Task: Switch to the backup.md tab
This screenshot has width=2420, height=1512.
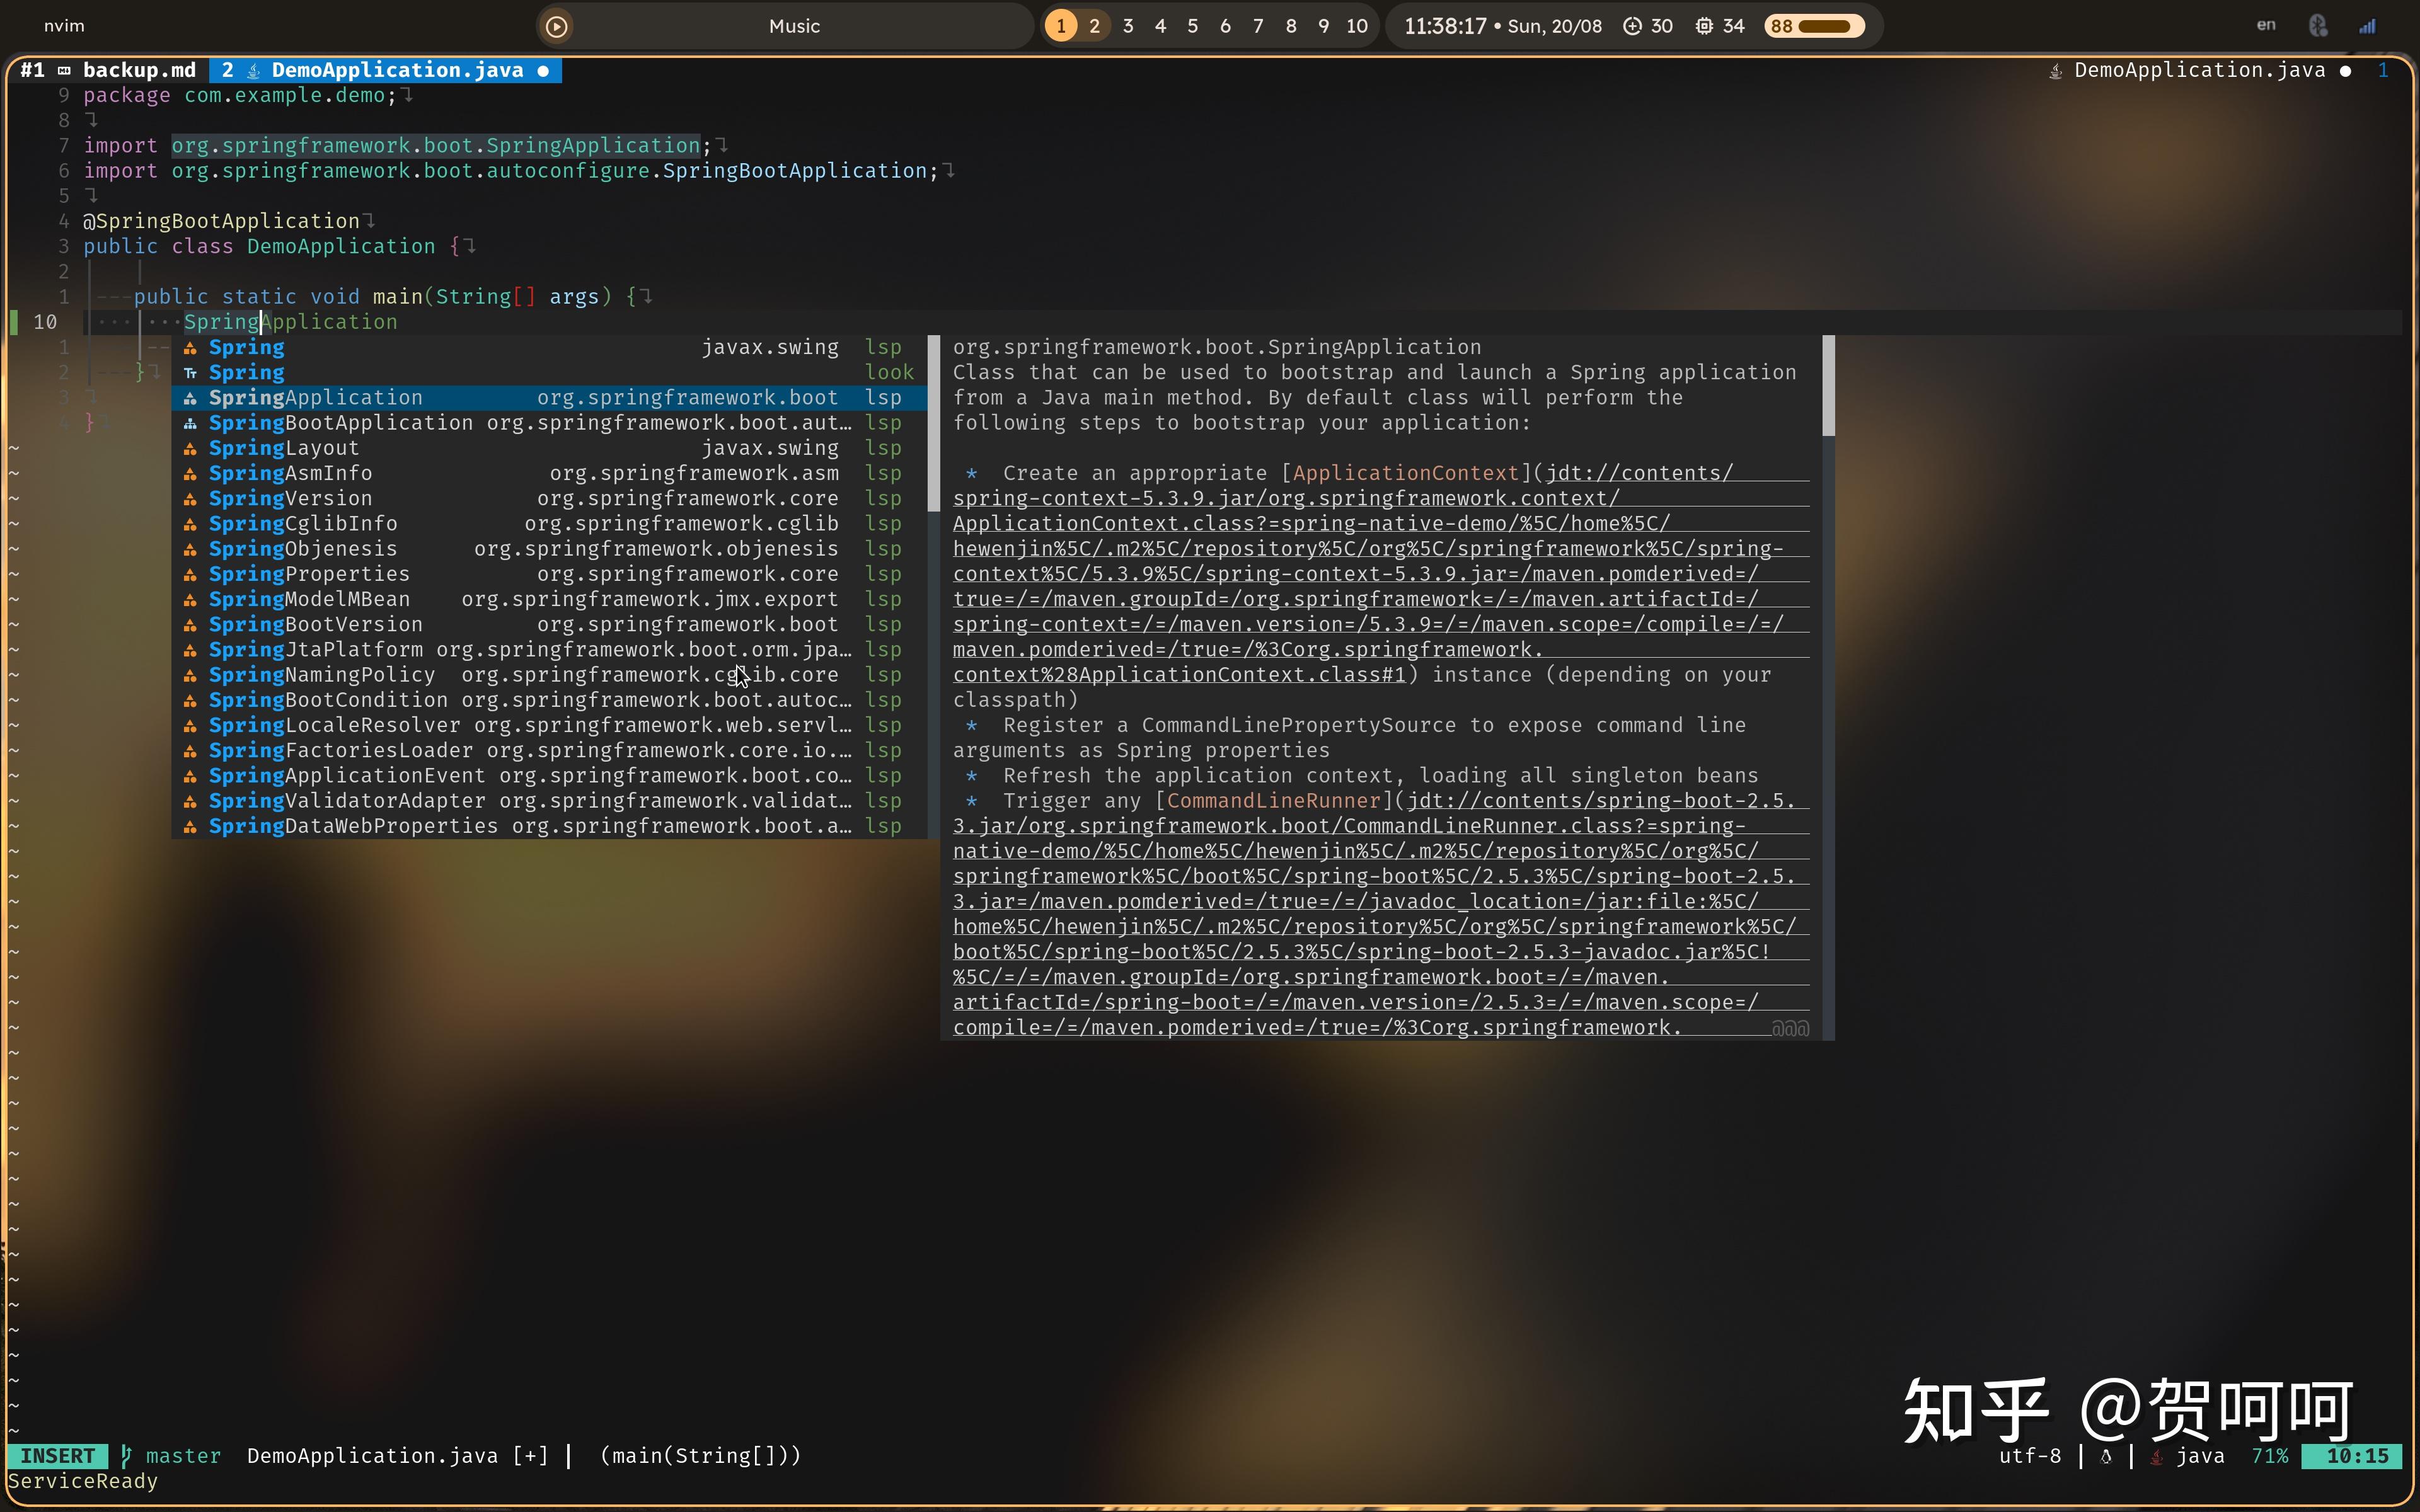Action: coord(140,70)
